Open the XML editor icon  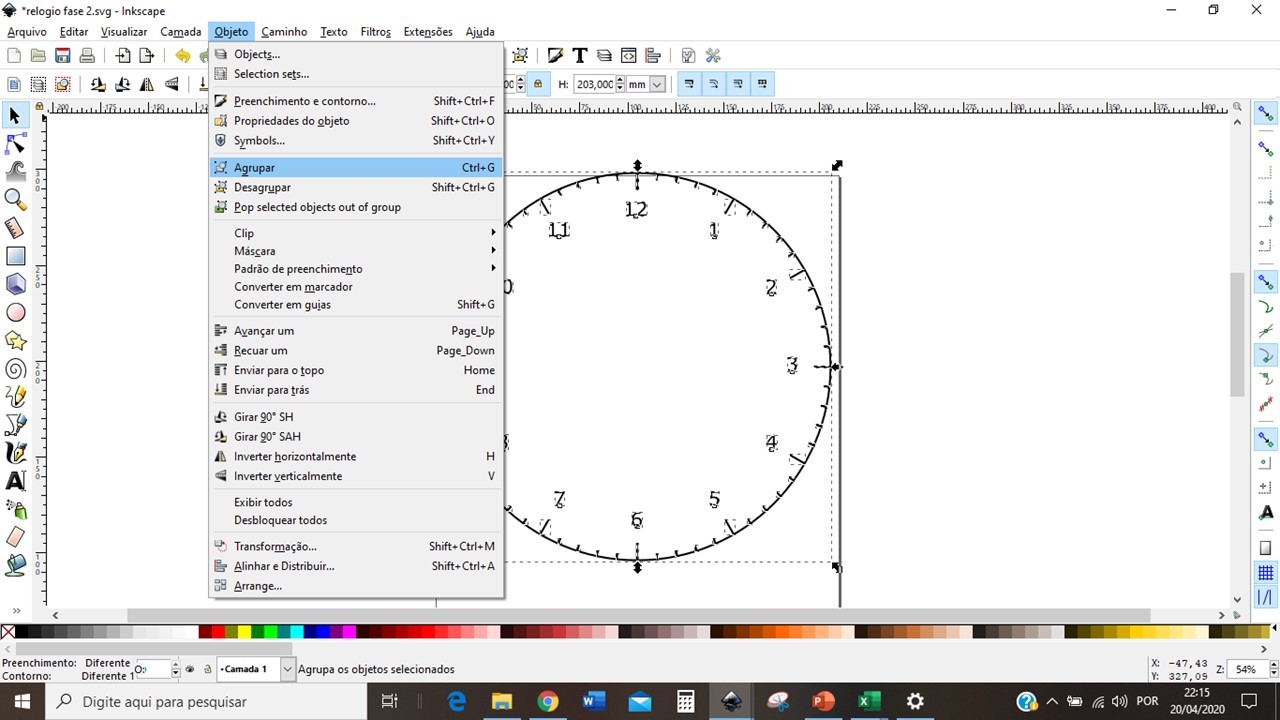click(x=628, y=56)
